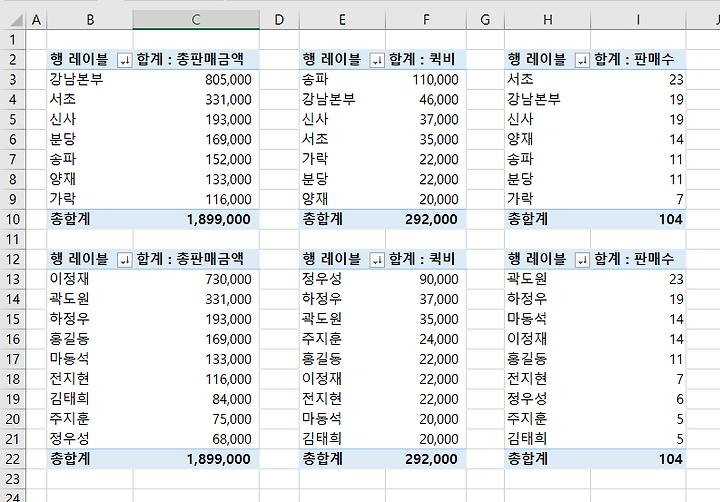Click the header cell '합계 : 판매수' in row 12
Screen dimensions: 720x502
[x=638, y=259]
